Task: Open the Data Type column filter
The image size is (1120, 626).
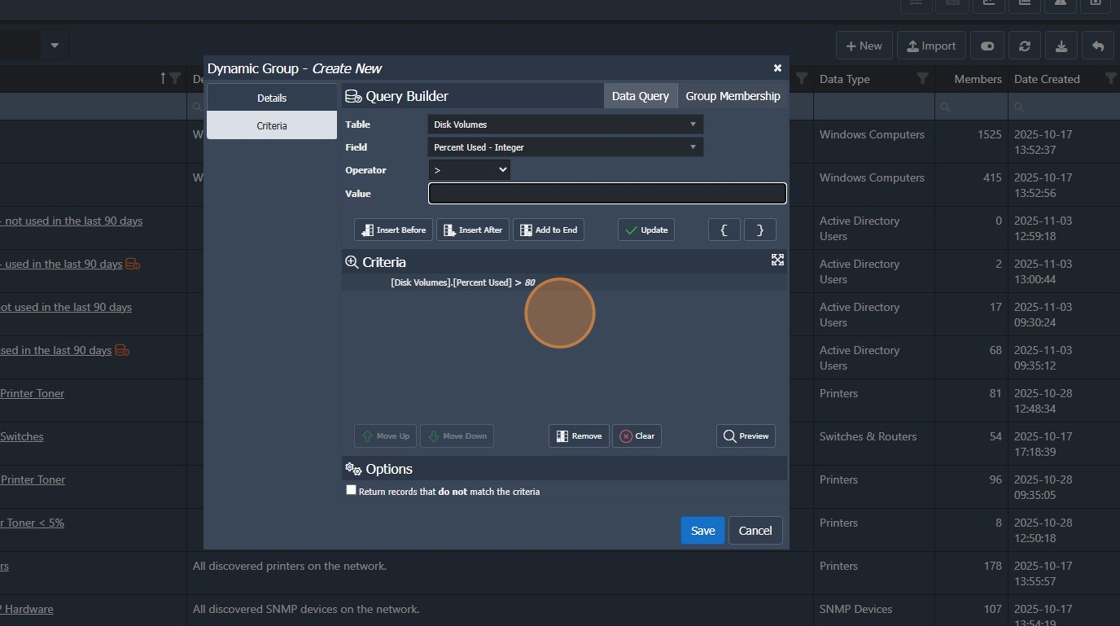Action: [x=922, y=79]
